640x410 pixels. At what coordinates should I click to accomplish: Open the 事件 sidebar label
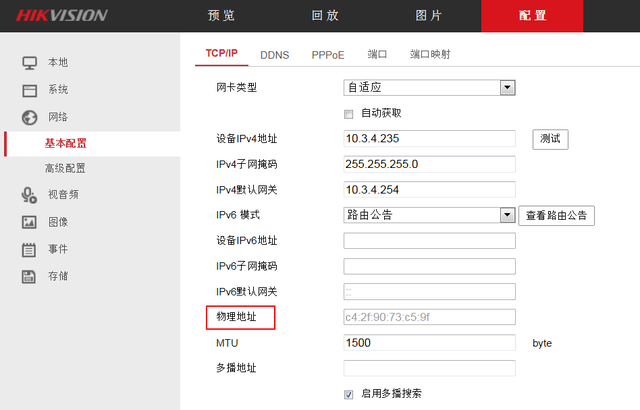(x=58, y=249)
